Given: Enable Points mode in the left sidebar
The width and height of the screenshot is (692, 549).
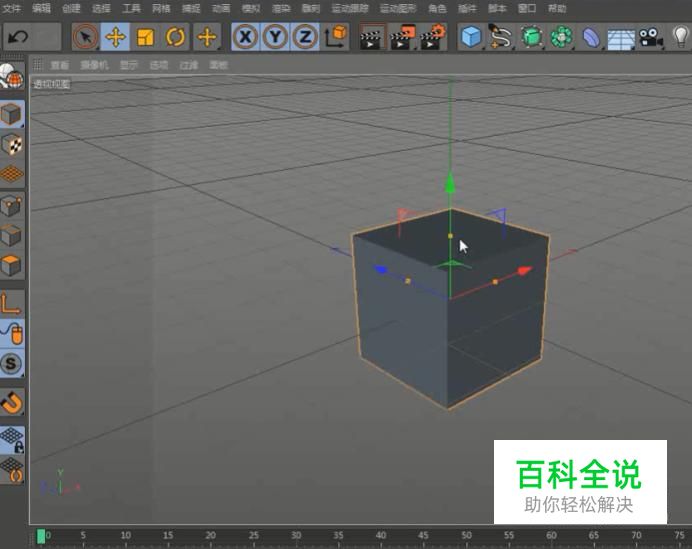Looking at the screenshot, I should (x=12, y=206).
